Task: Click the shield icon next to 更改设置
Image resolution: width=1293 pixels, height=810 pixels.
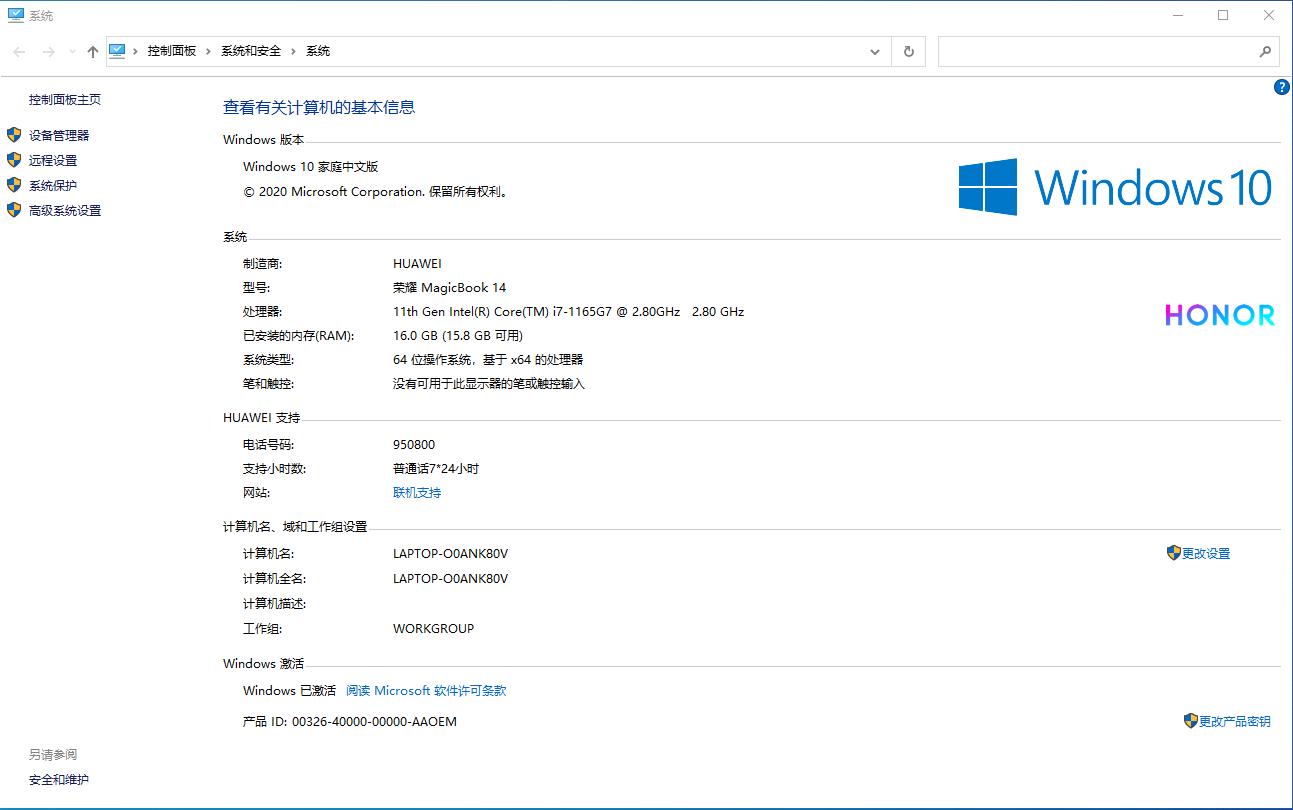Action: click(1173, 552)
